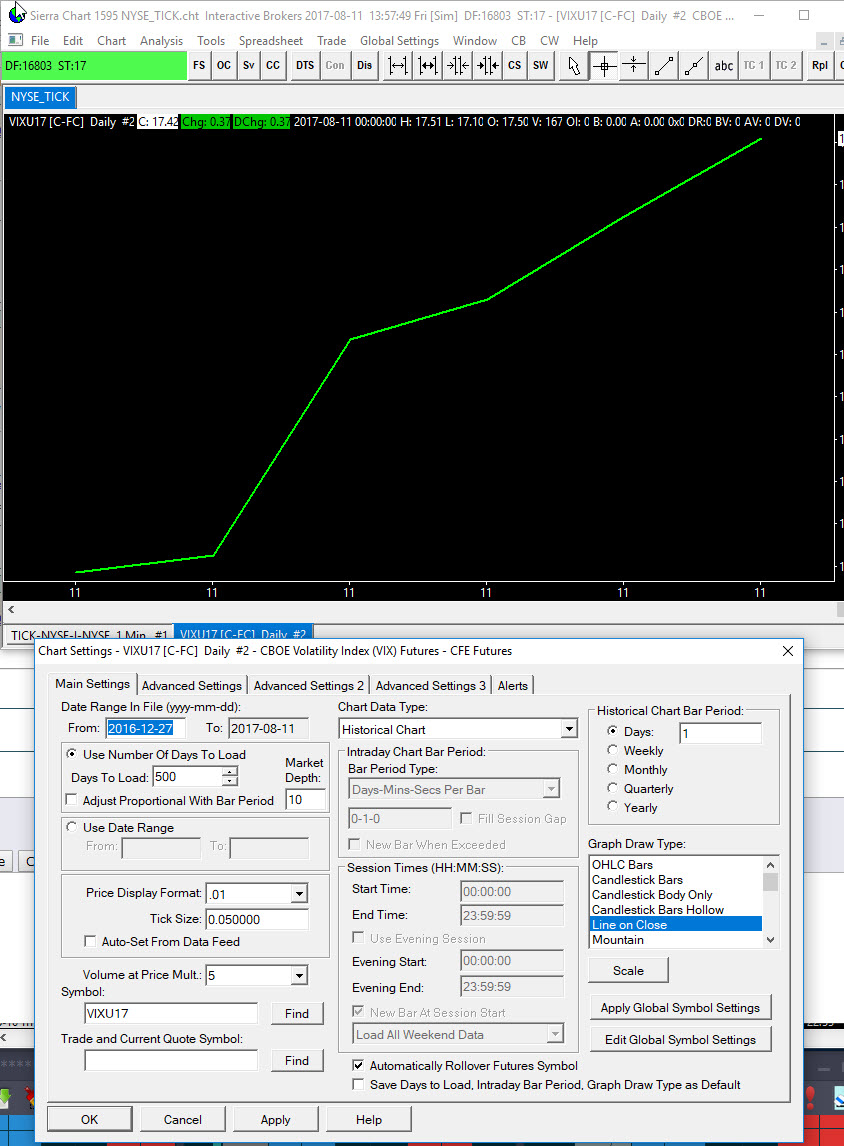Select Use Number Of Days To Load
844x1146 pixels.
pyautogui.click(x=71, y=754)
